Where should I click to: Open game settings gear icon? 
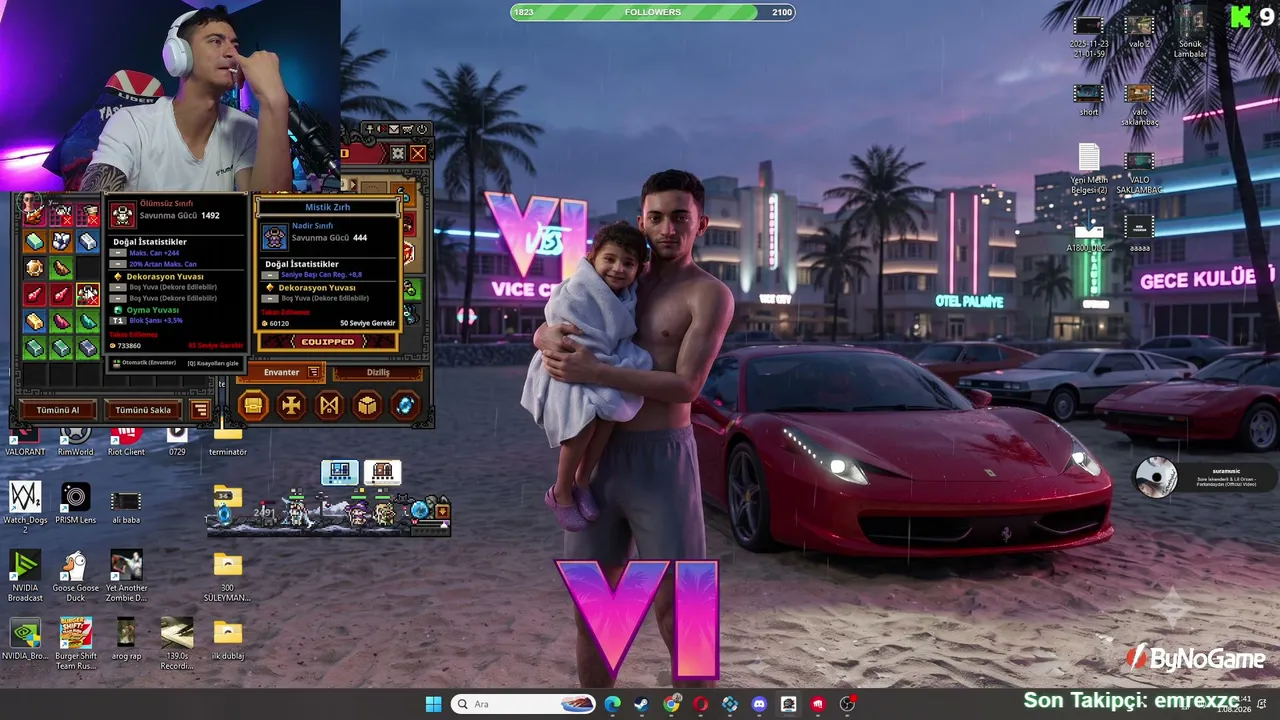[x=397, y=153]
